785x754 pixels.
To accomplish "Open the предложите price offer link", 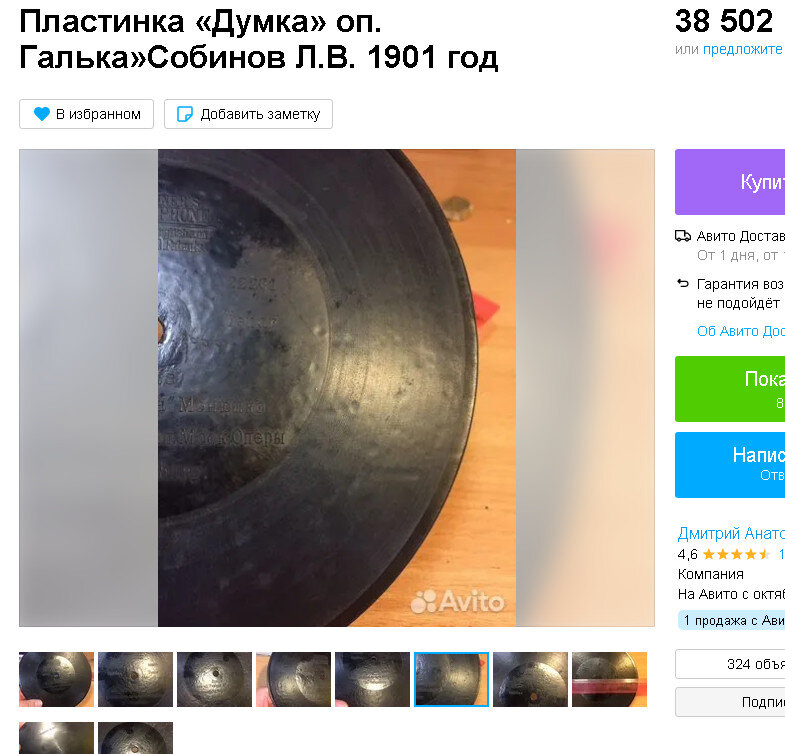I will [x=743, y=49].
